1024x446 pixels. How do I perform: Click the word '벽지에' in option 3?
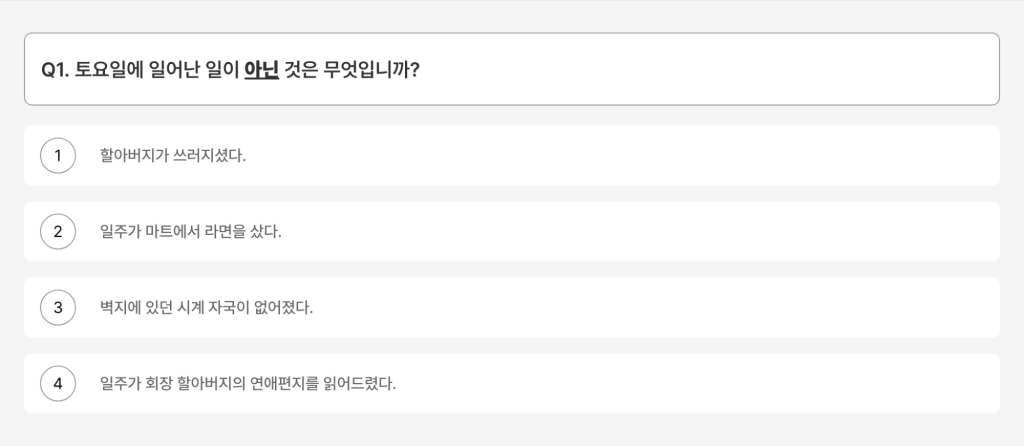pos(119,307)
